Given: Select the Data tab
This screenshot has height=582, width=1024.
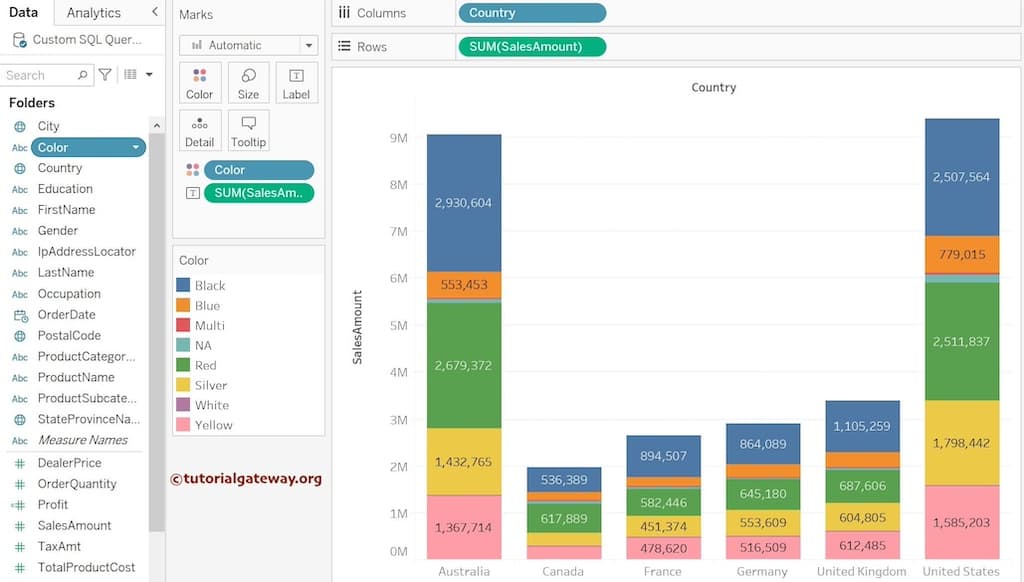Looking at the screenshot, I should pos(23,13).
